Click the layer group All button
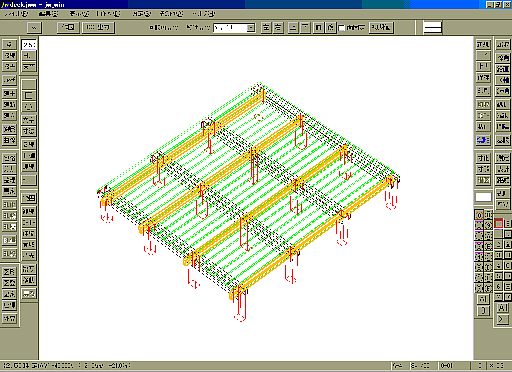Viewport: 512px width, 372px height. (502, 308)
